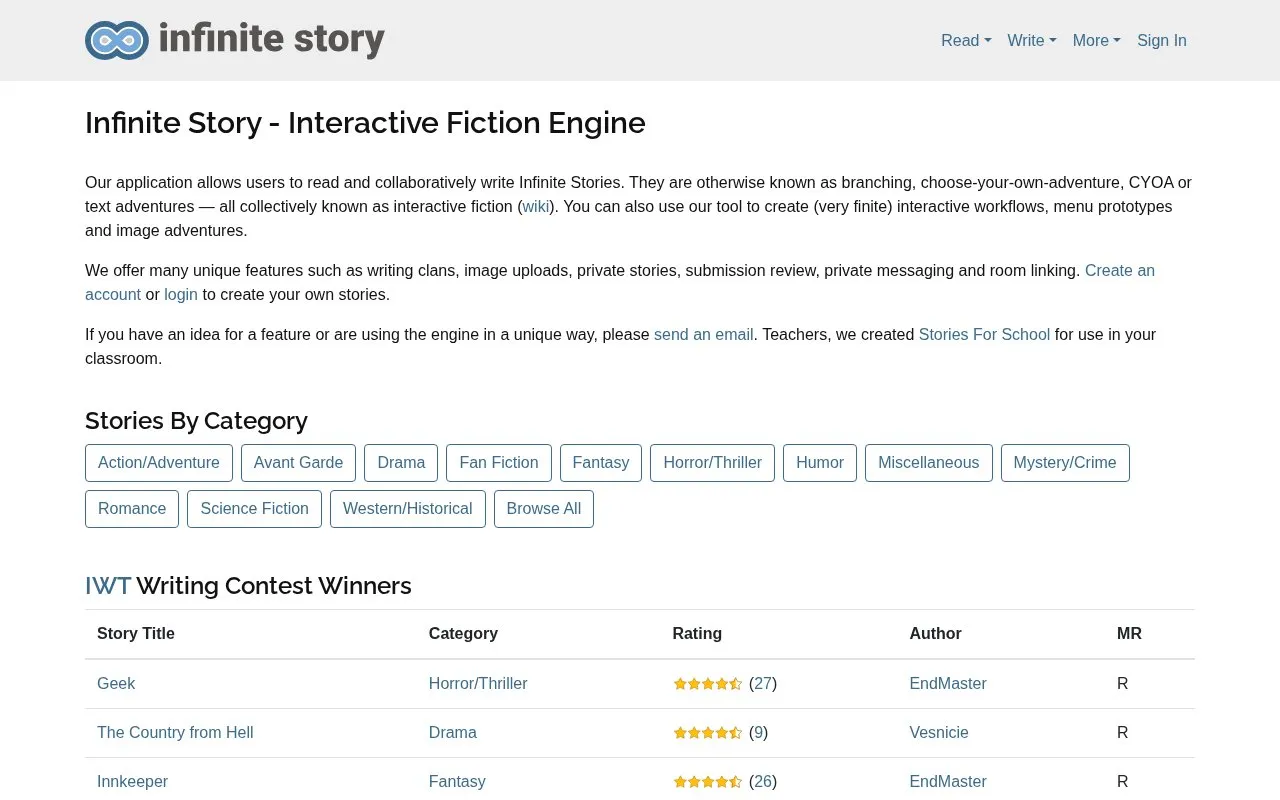
Task: Click the Story Title column header
Action: coord(136,634)
